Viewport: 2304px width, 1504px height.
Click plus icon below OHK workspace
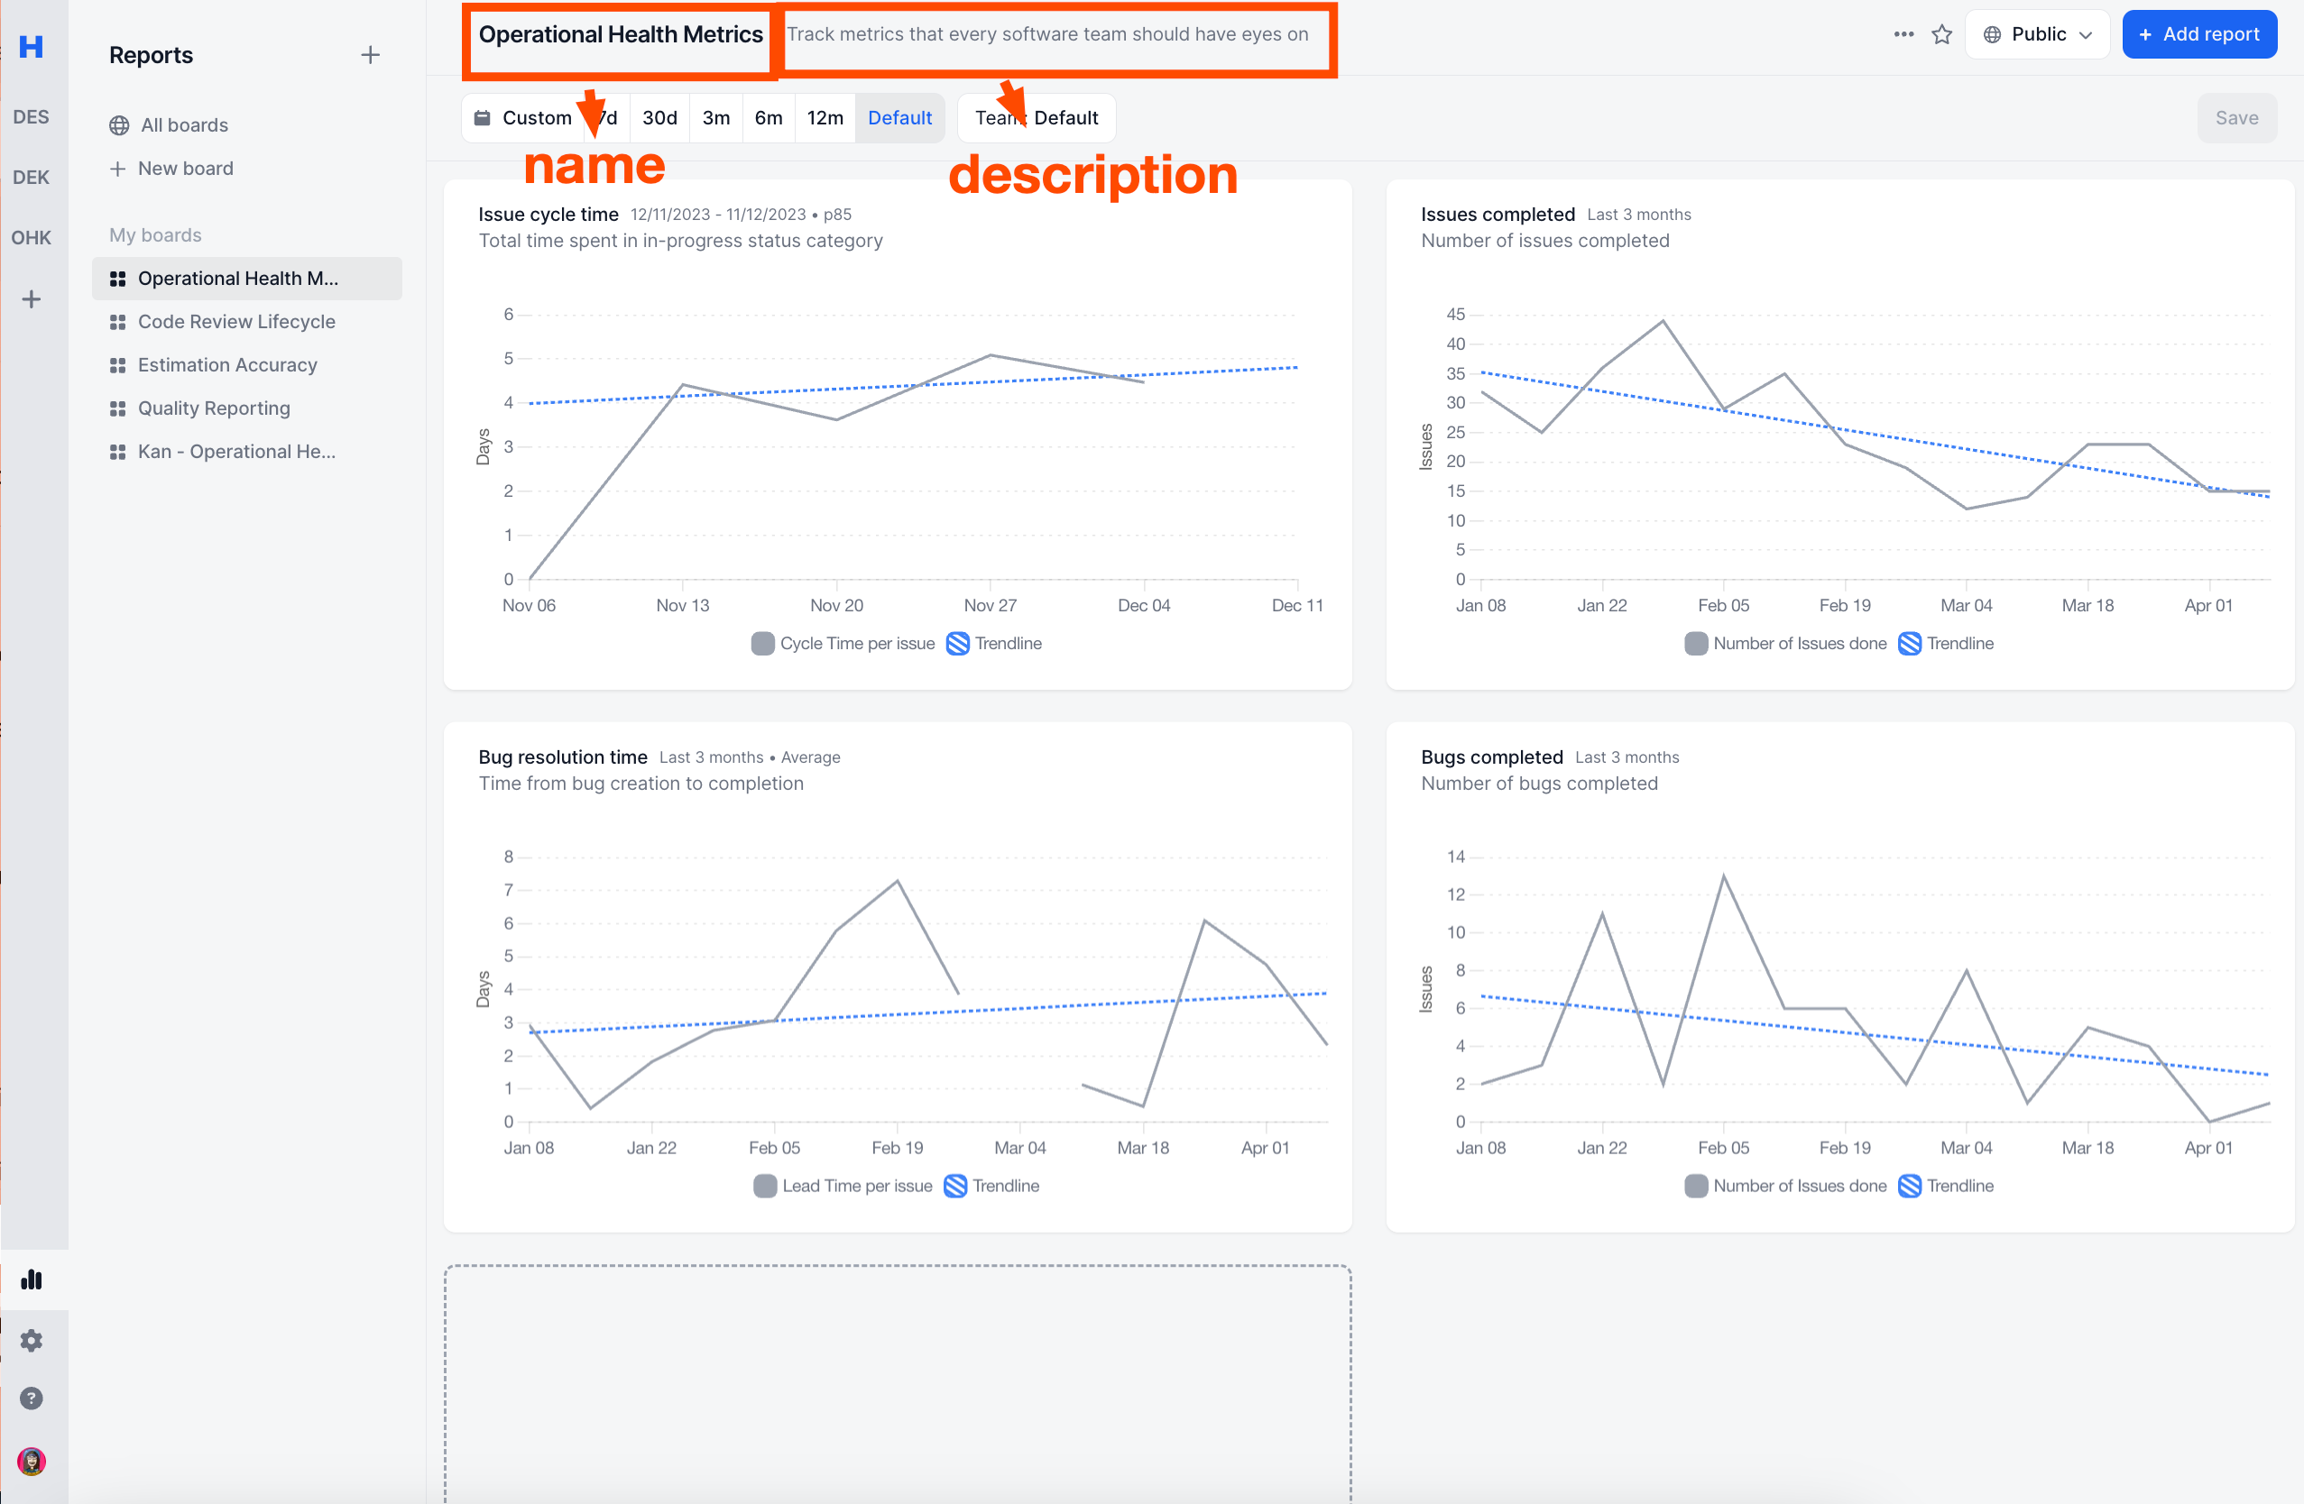(32, 299)
